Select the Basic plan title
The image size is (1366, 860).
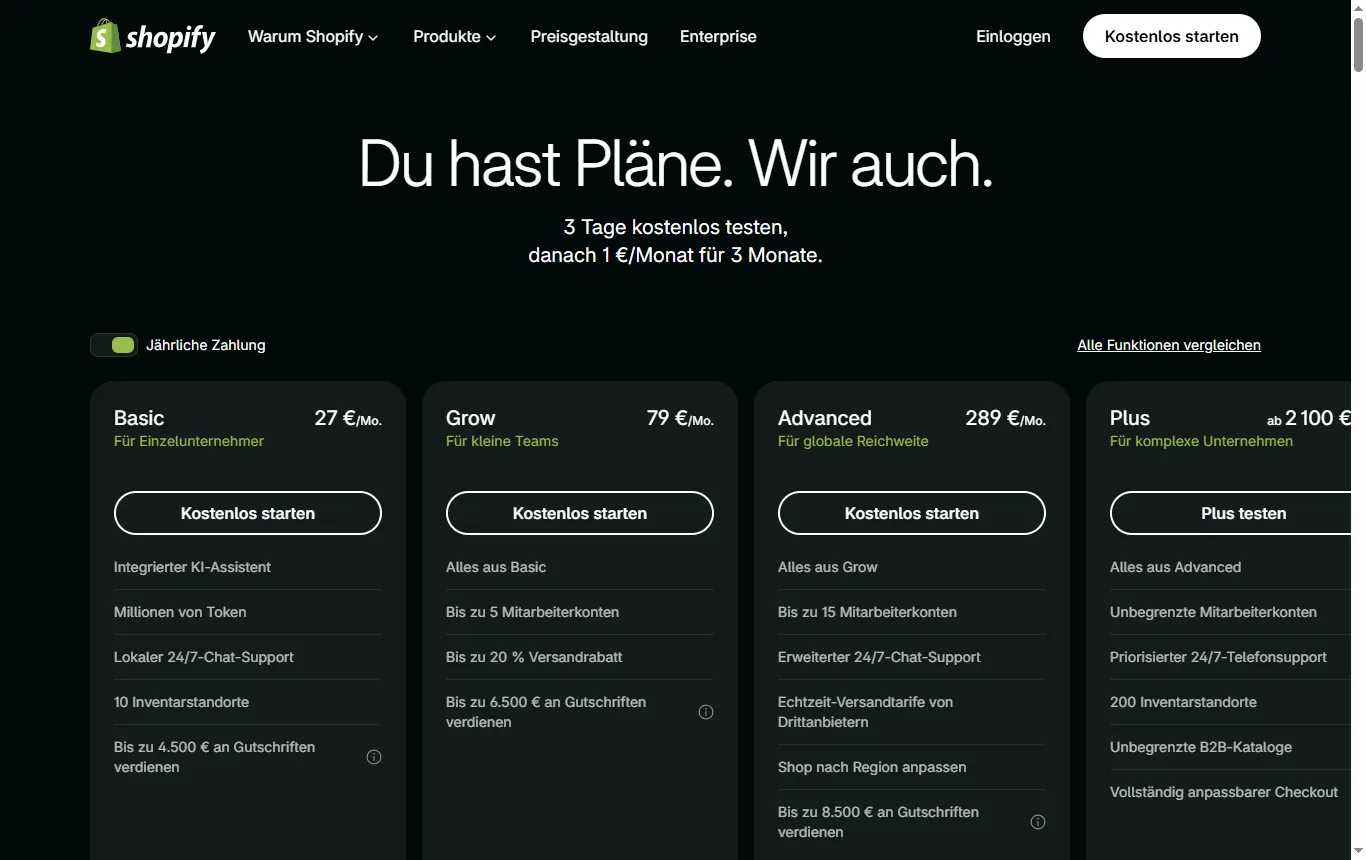[139, 418]
